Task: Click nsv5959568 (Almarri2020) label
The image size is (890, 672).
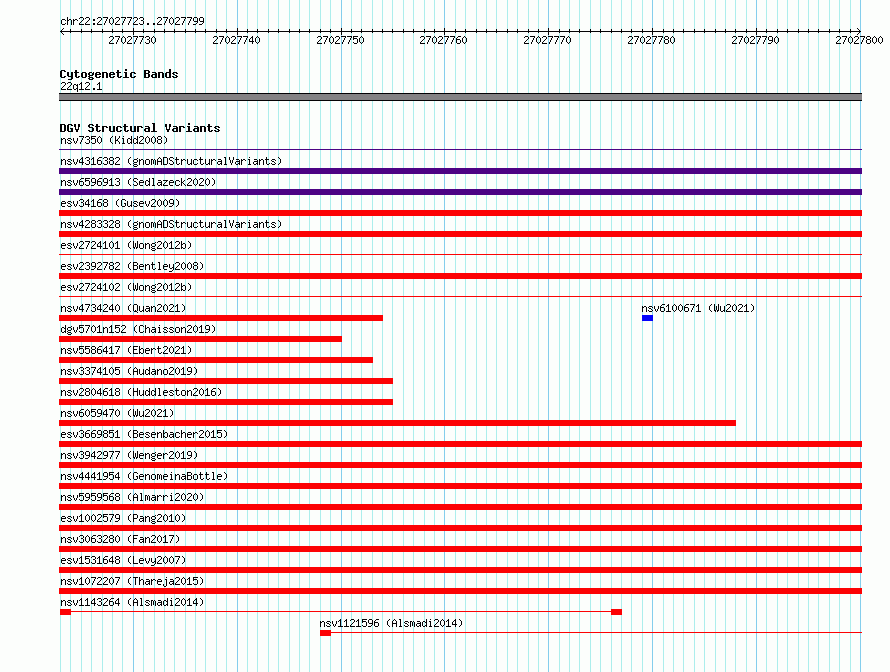Action: (x=132, y=497)
